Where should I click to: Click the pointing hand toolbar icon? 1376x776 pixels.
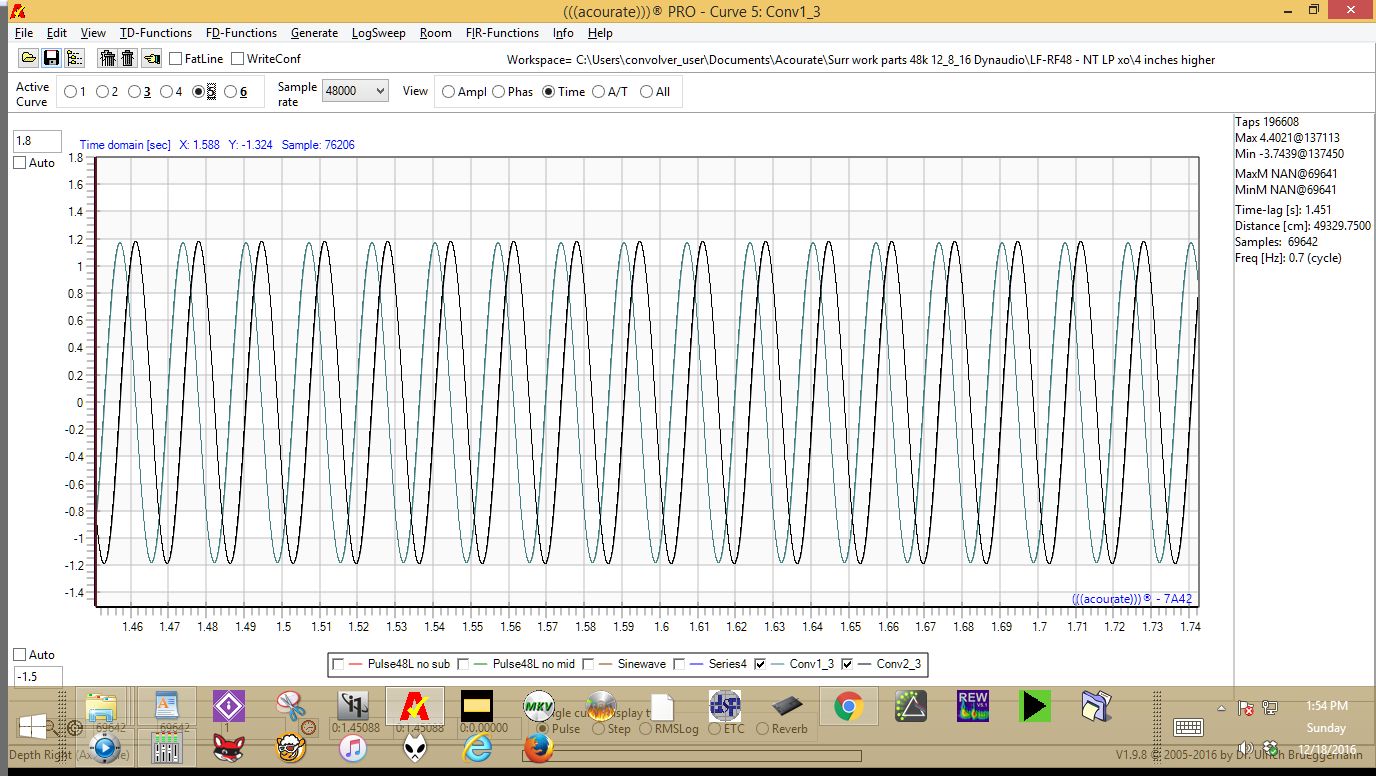click(151, 58)
